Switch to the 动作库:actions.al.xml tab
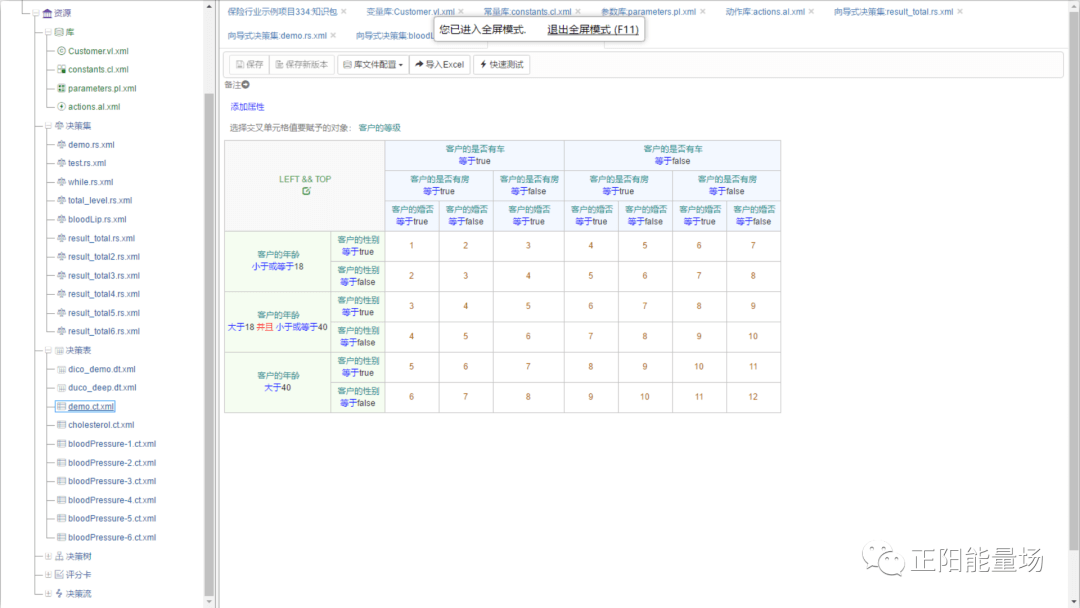Screen dimensions: 1080x608 click(765, 12)
